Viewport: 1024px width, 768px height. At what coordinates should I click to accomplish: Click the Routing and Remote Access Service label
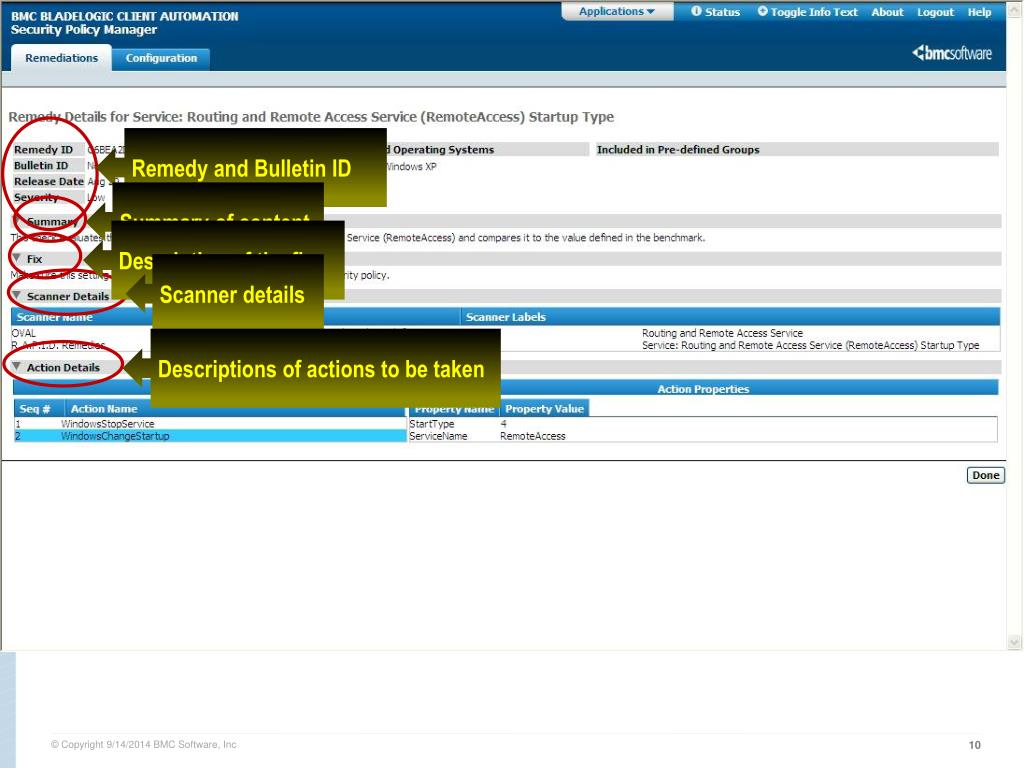(722, 333)
